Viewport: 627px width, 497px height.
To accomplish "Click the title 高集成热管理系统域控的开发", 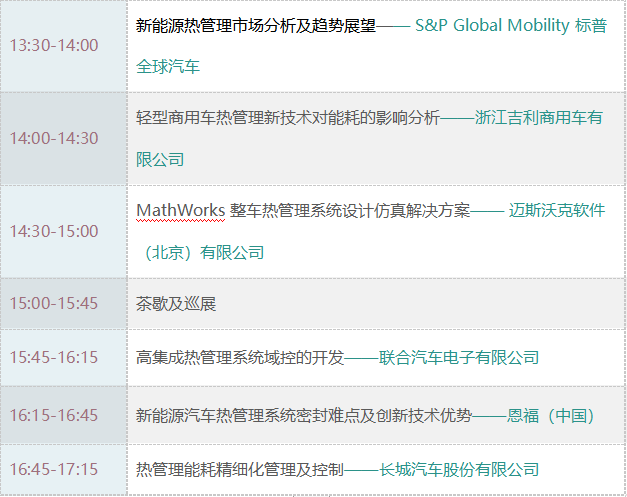I will (x=240, y=357).
